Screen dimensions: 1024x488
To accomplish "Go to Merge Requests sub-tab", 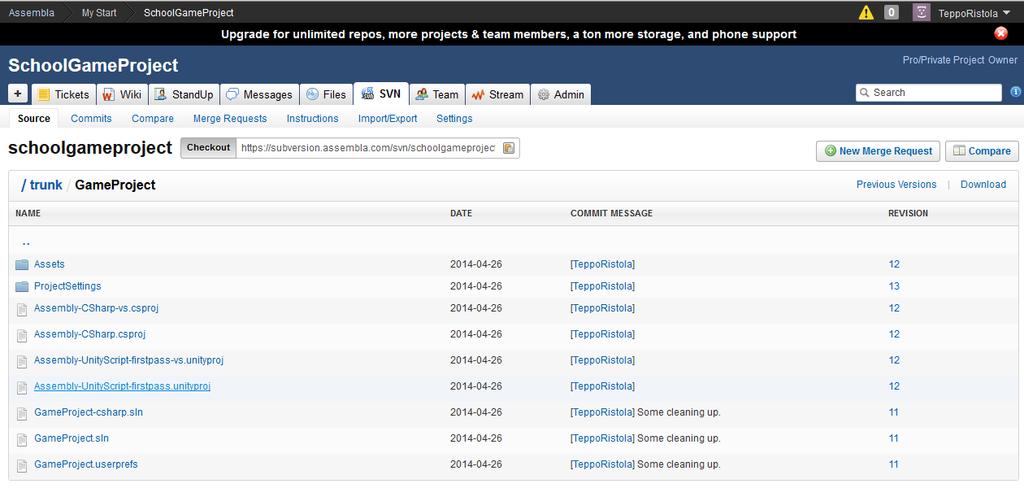I will click(x=230, y=118).
